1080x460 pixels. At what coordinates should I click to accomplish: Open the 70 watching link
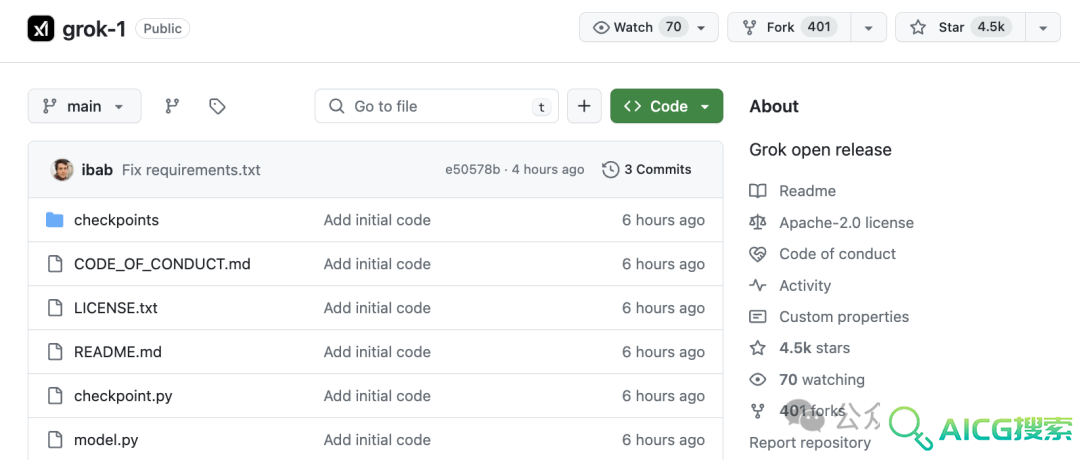(x=822, y=379)
